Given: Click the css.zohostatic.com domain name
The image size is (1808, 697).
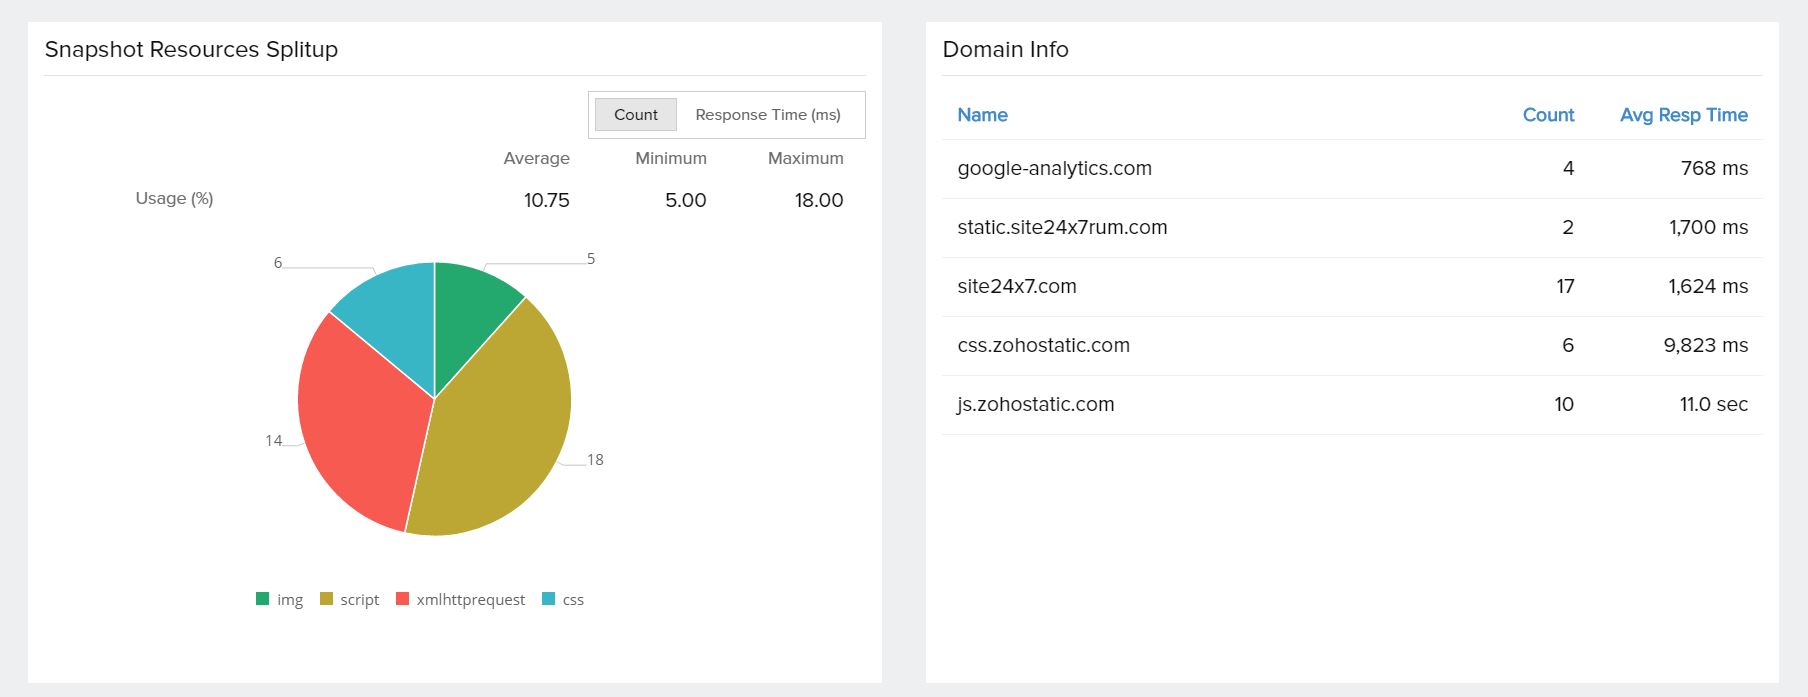Looking at the screenshot, I should (x=1043, y=346).
